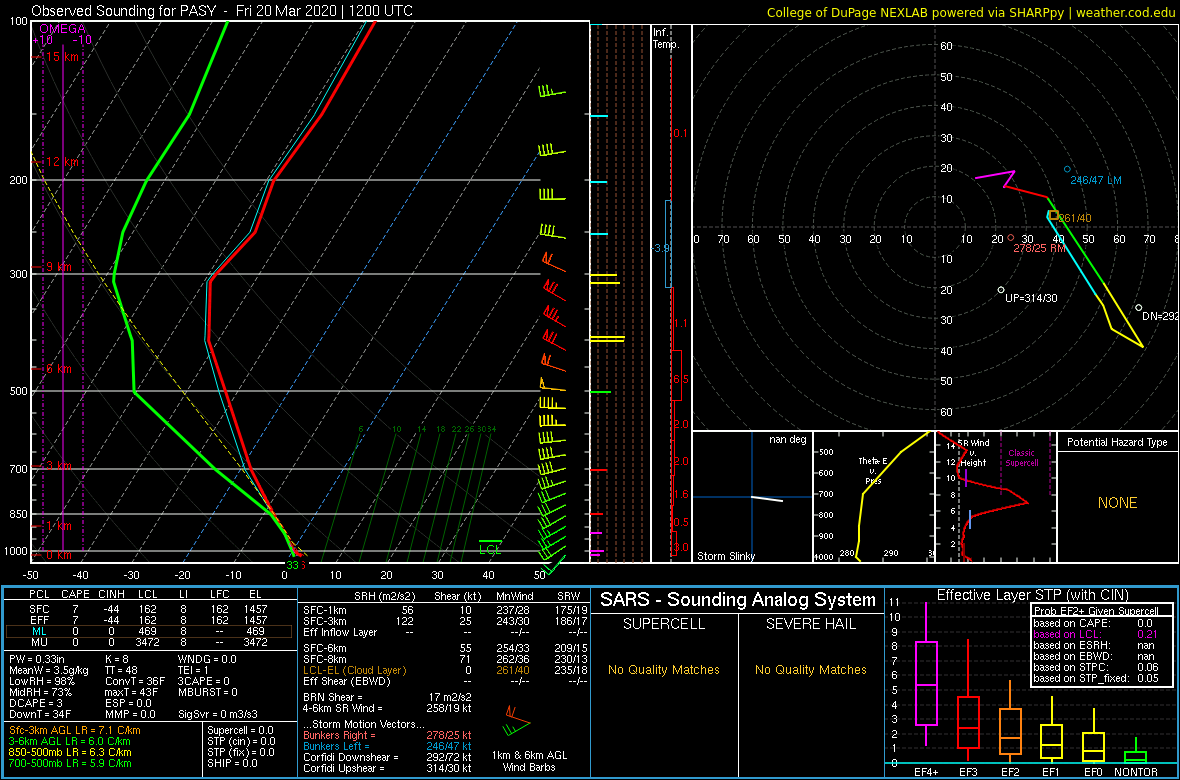The width and height of the screenshot is (1180, 780).
Task: Click the green LCL marker on the skew-T
Action: pos(491,549)
